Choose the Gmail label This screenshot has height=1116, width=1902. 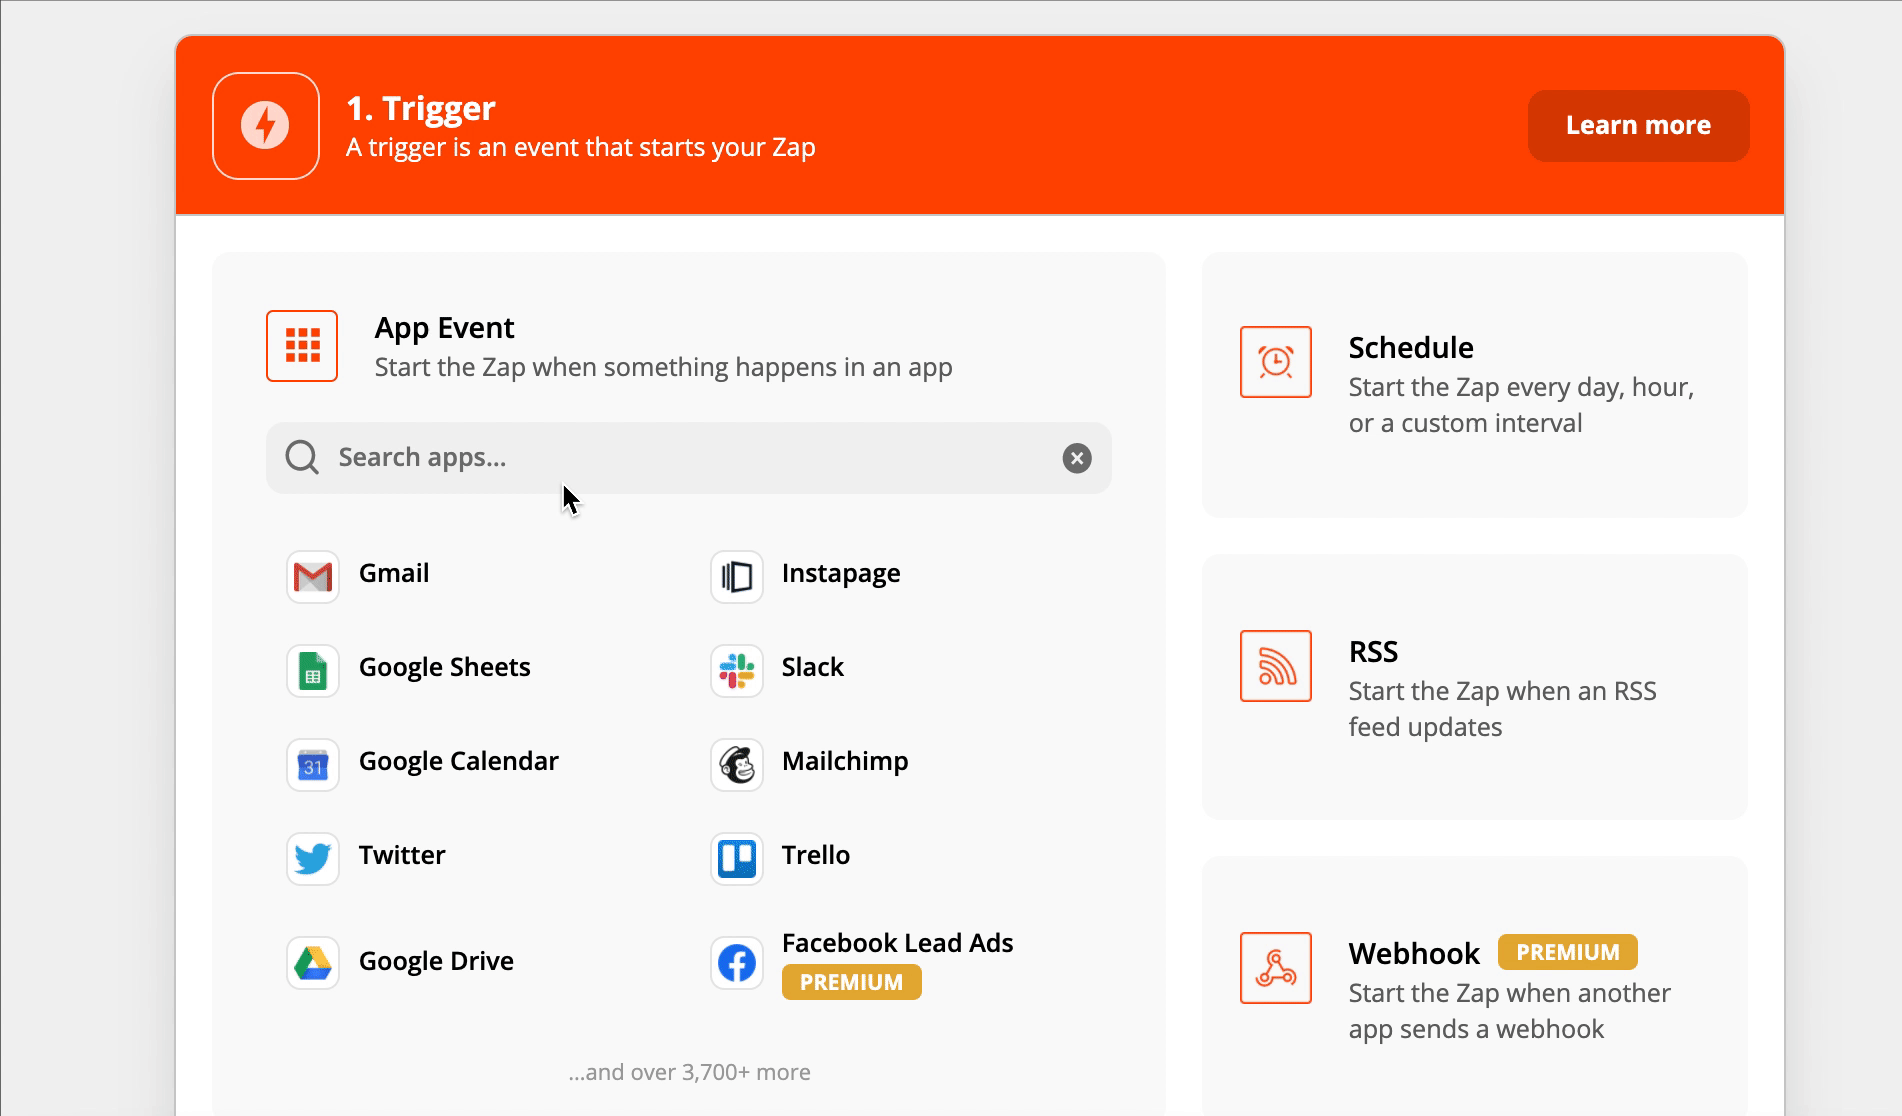pyautogui.click(x=394, y=573)
